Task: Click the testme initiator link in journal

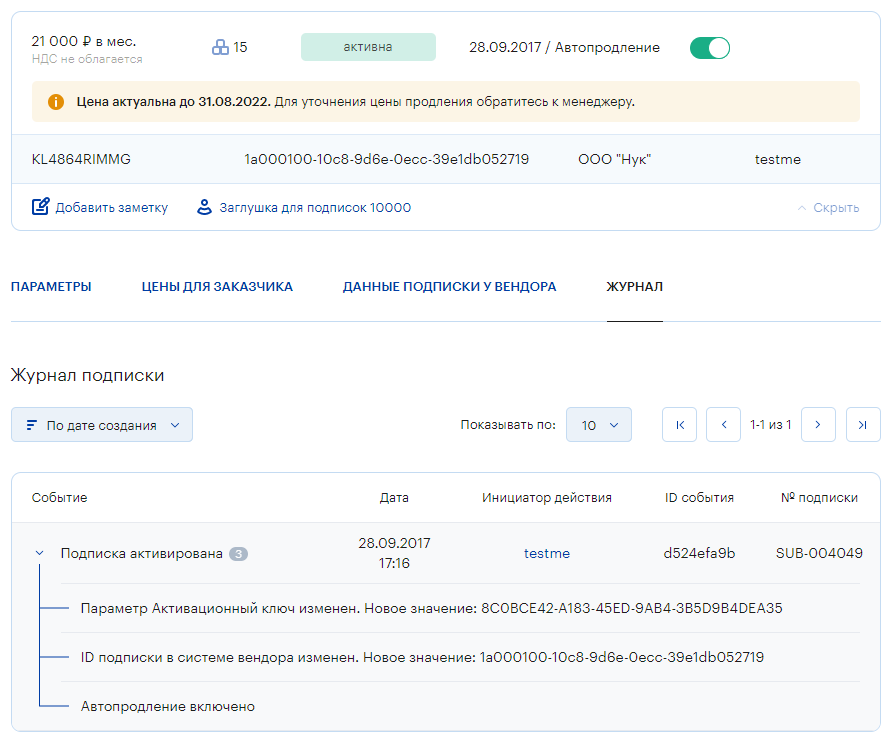Action: click(x=546, y=553)
